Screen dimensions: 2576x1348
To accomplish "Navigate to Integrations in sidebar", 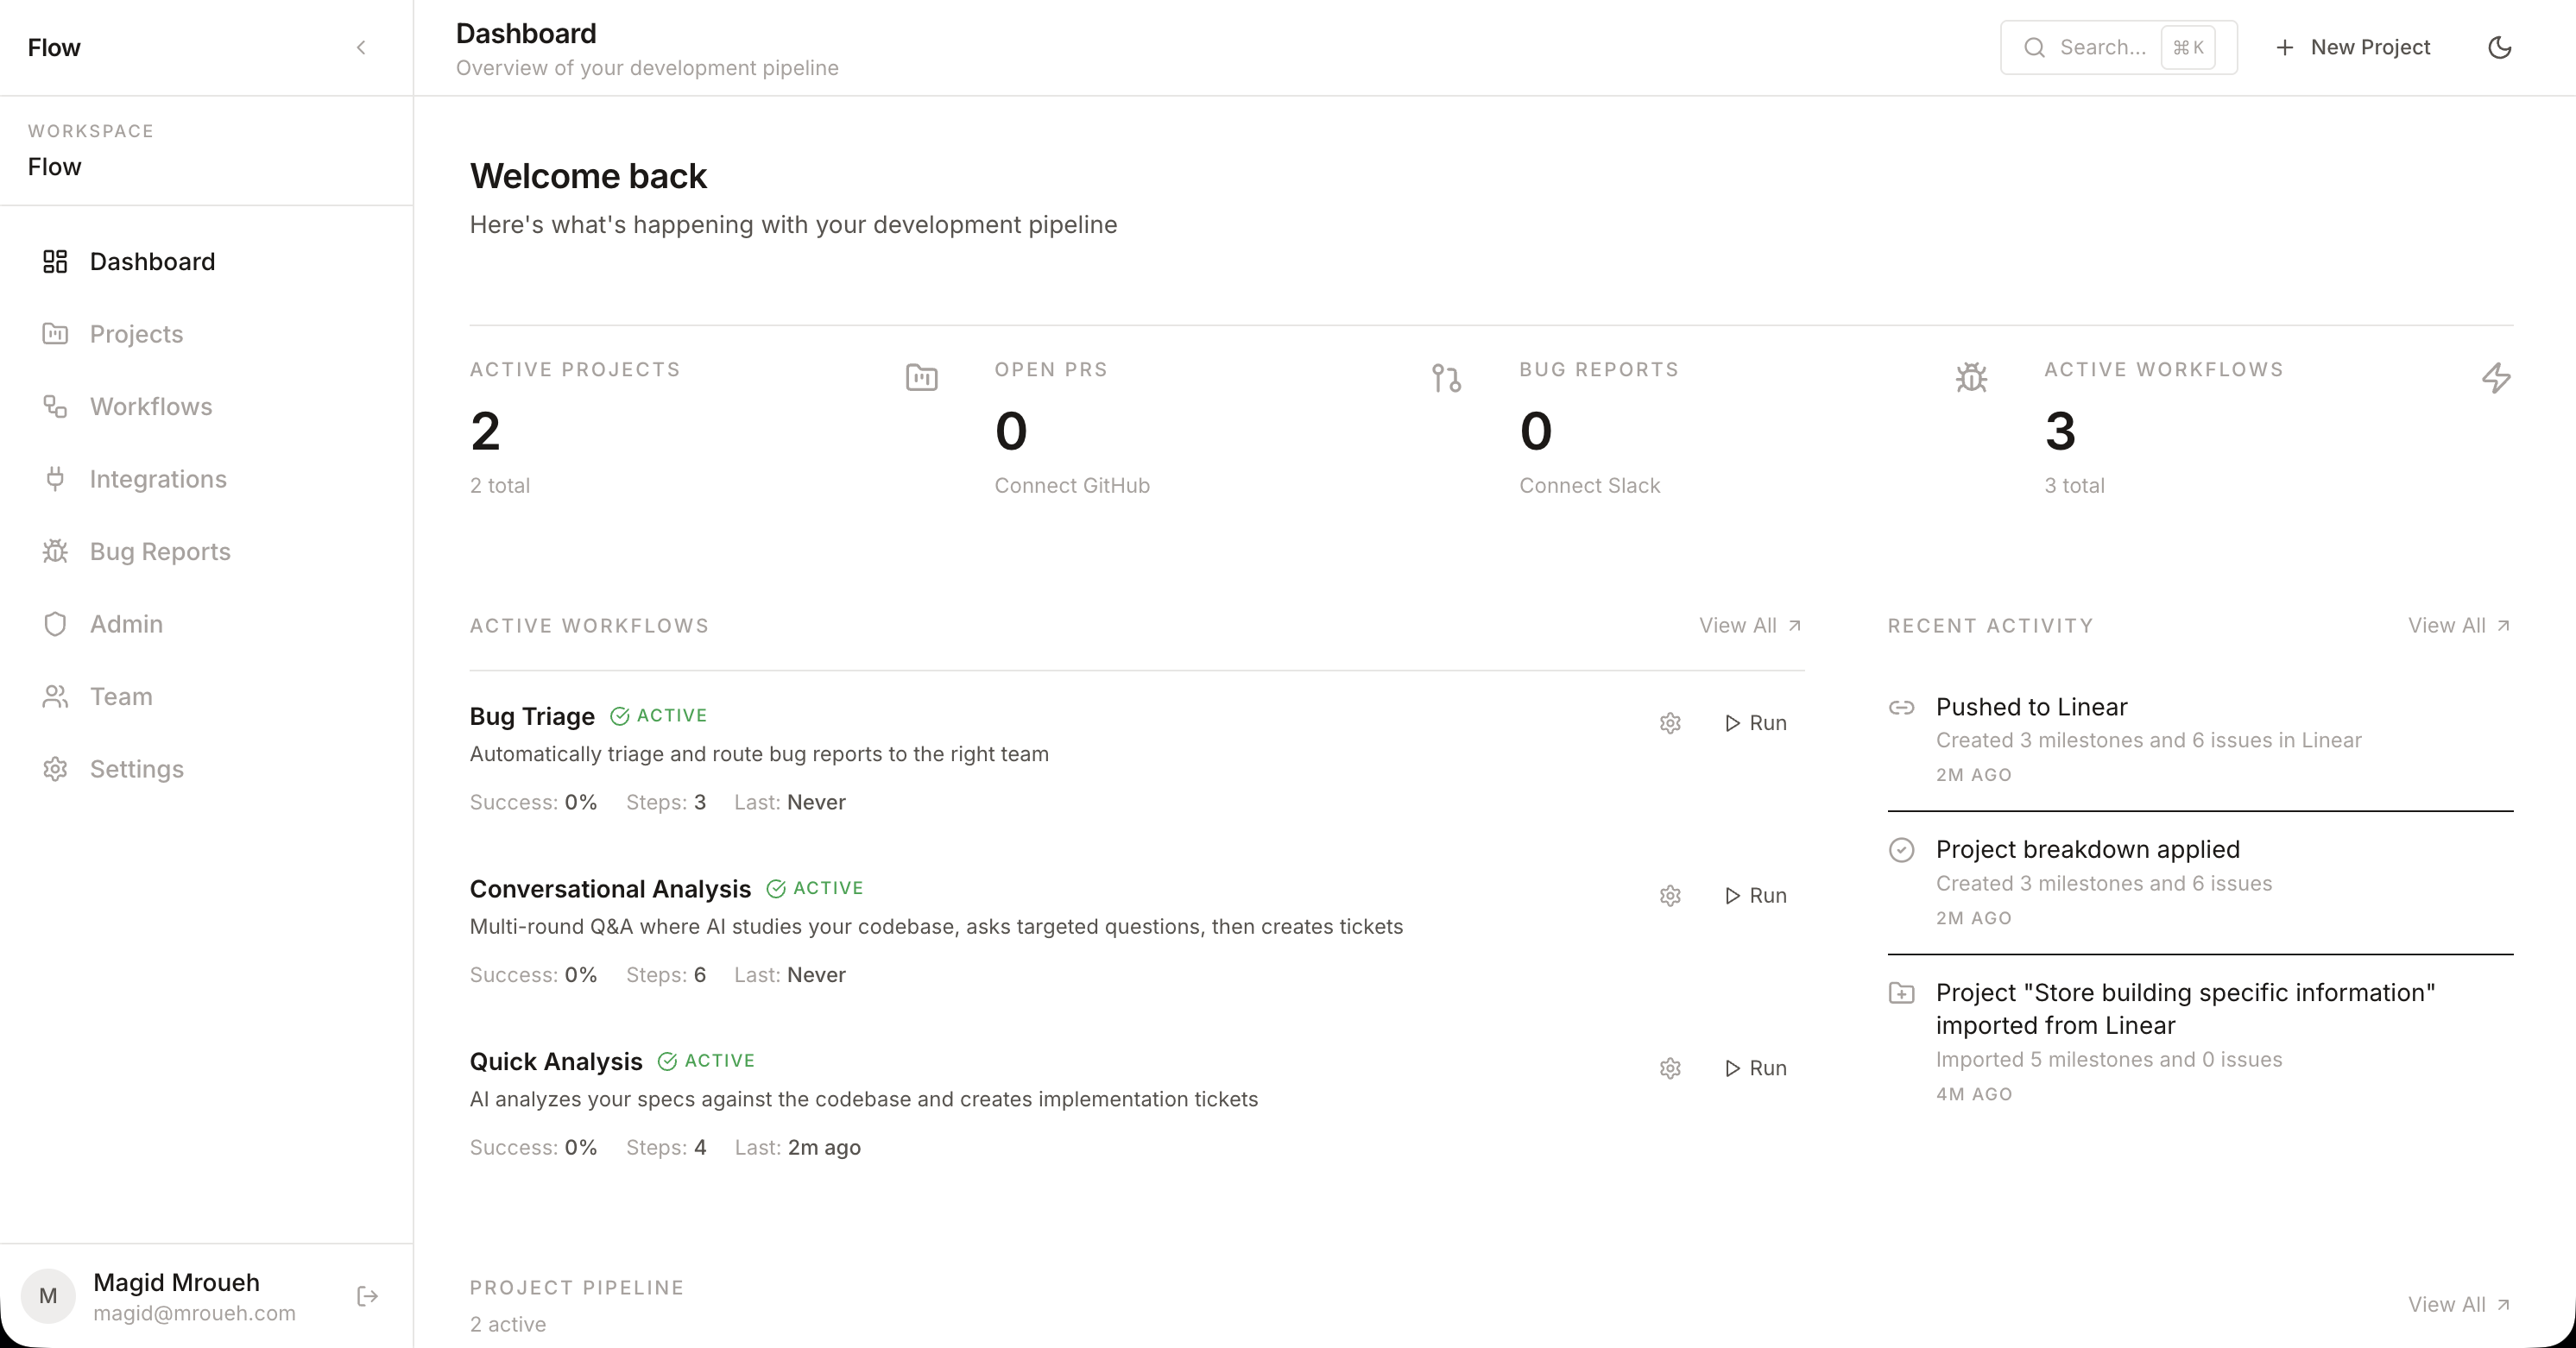I will coord(206,479).
